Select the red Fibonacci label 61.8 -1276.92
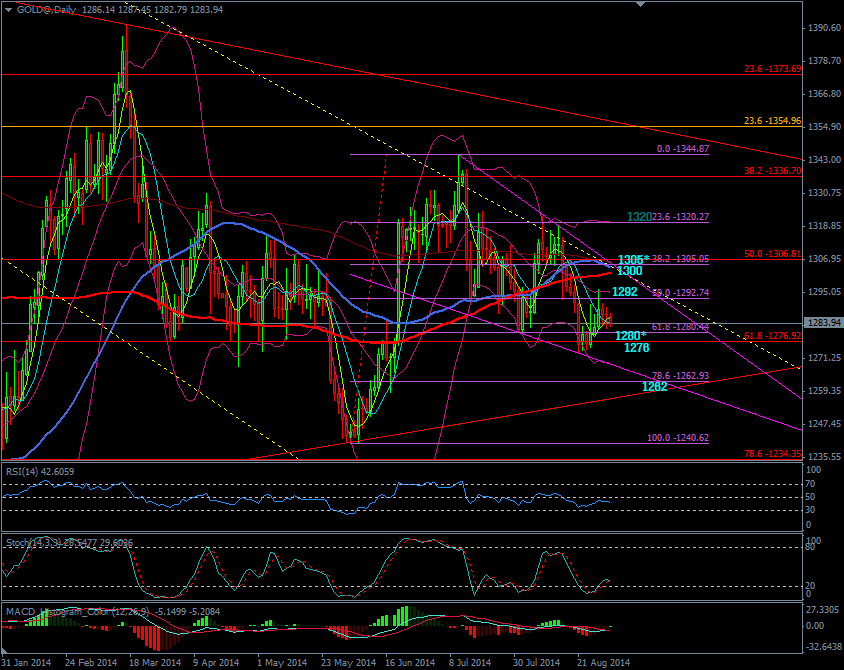The image size is (844, 670). click(772, 336)
